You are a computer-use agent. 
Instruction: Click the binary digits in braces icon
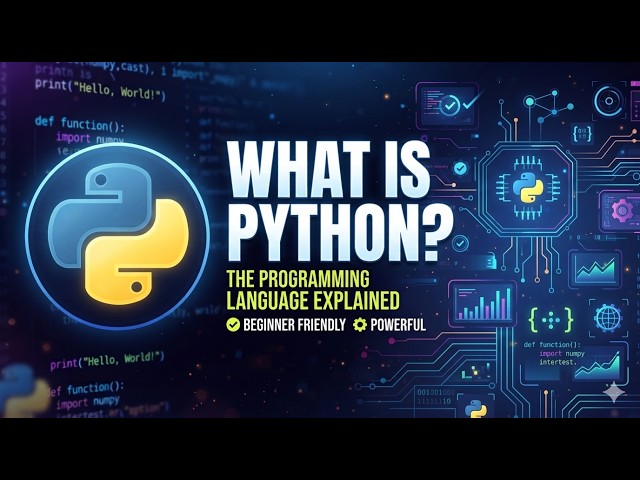pos(582,133)
